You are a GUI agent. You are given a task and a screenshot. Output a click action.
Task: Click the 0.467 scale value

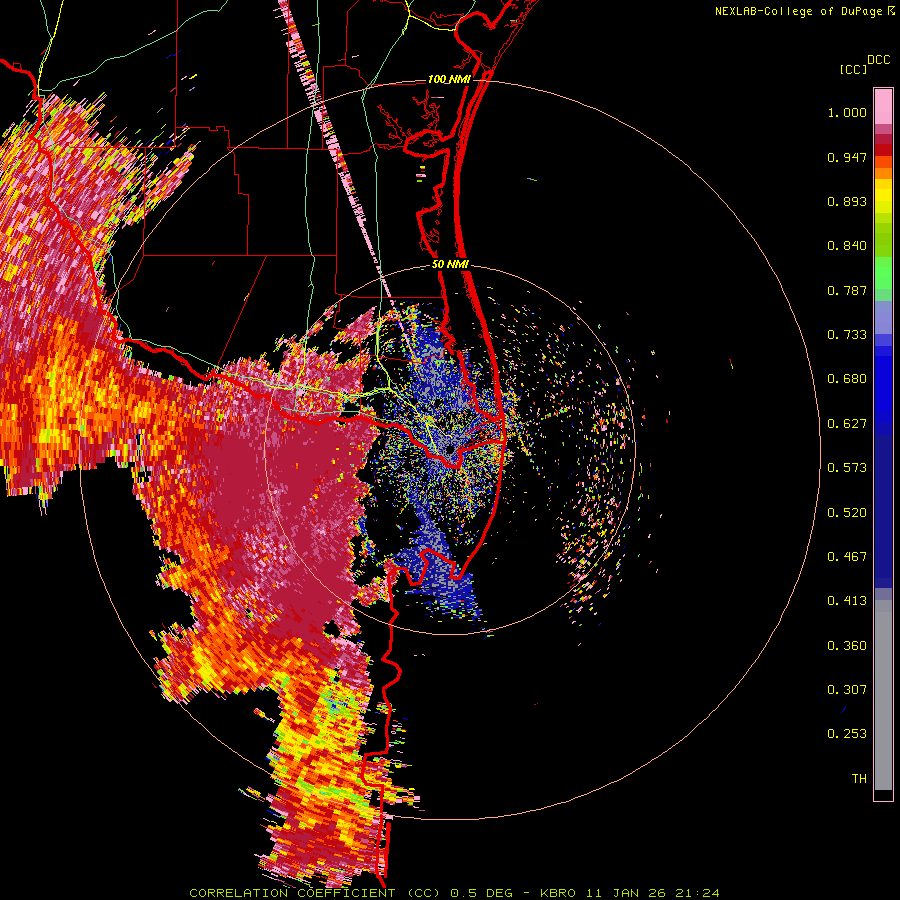pyautogui.click(x=847, y=557)
